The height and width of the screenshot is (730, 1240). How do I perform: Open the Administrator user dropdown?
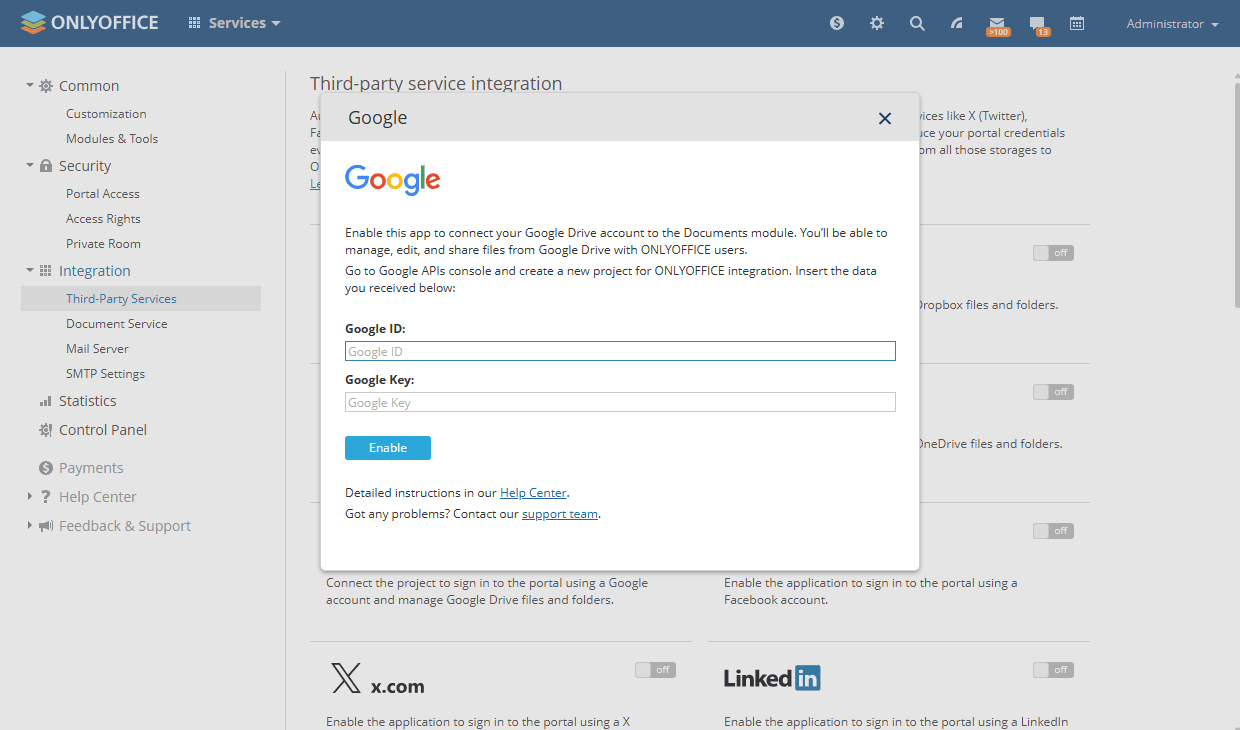click(x=1172, y=24)
